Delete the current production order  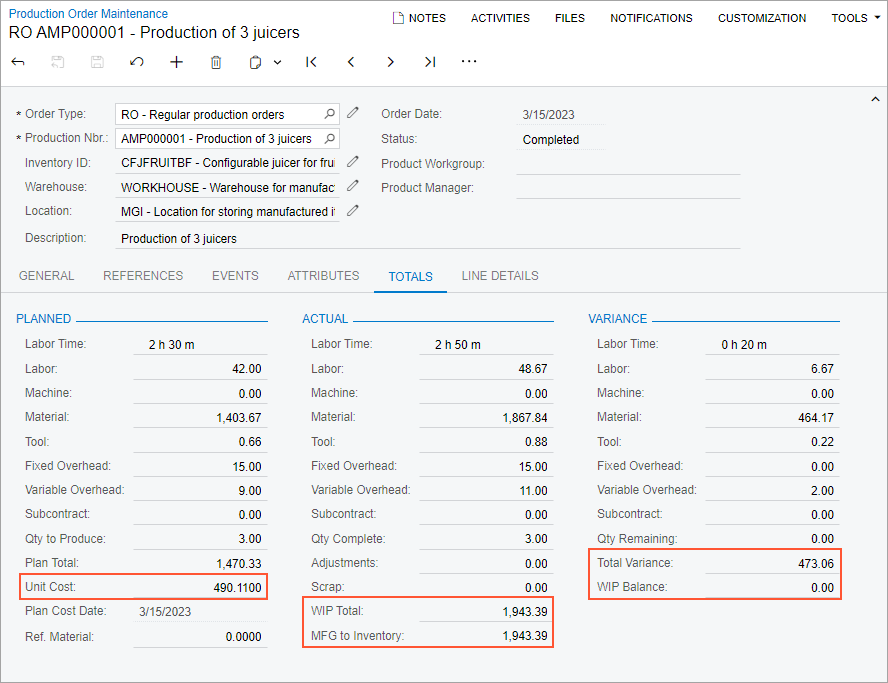(216, 62)
